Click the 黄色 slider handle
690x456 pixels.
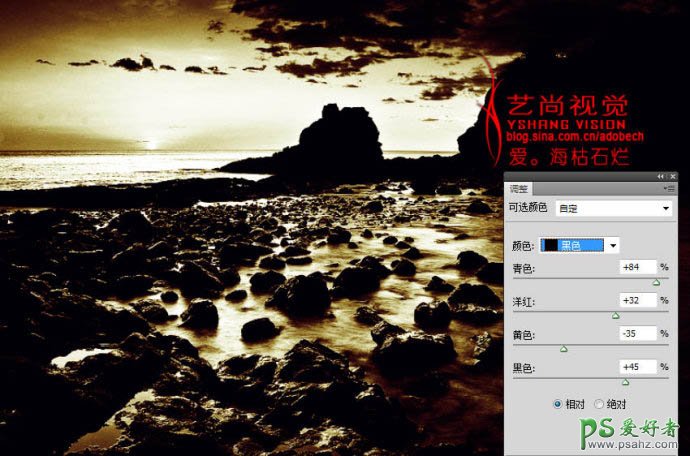(563, 349)
